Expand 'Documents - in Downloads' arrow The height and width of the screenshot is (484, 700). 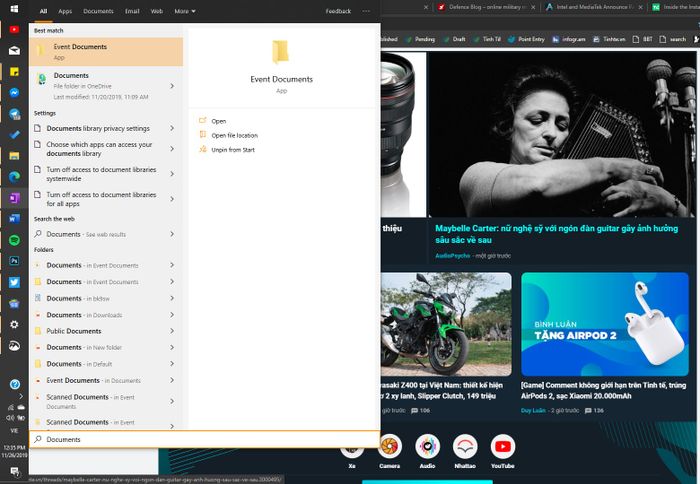172,315
